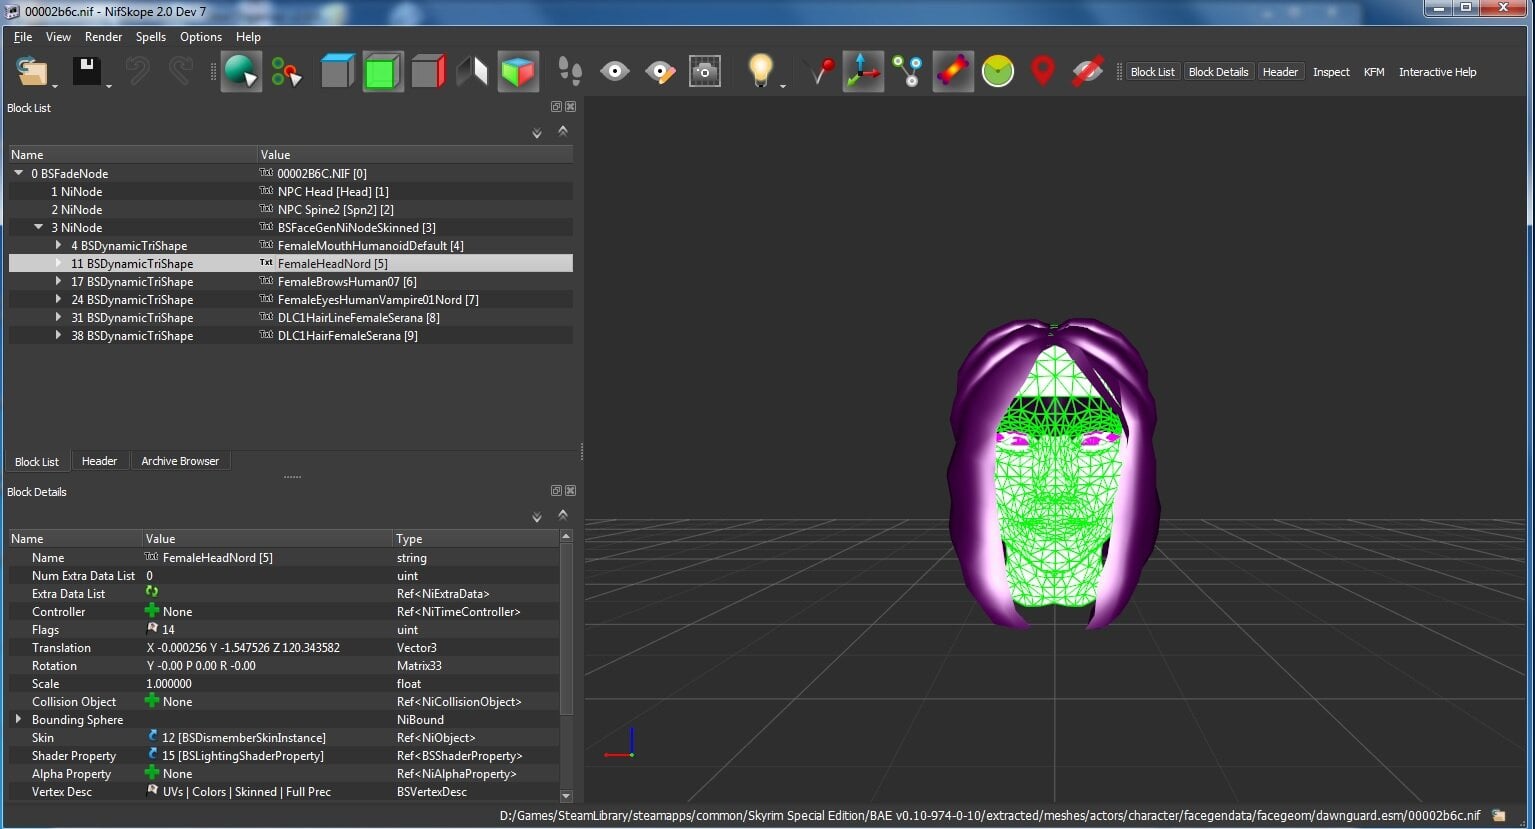Screen dimensions: 1535x829
Task: Click the red pin marker toolbar icon
Action: click(819, 72)
